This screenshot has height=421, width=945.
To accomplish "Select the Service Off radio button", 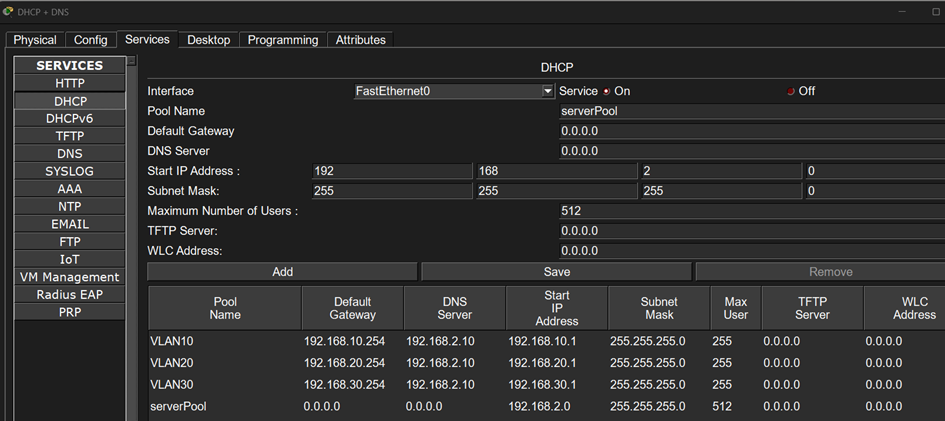I will tap(791, 92).
